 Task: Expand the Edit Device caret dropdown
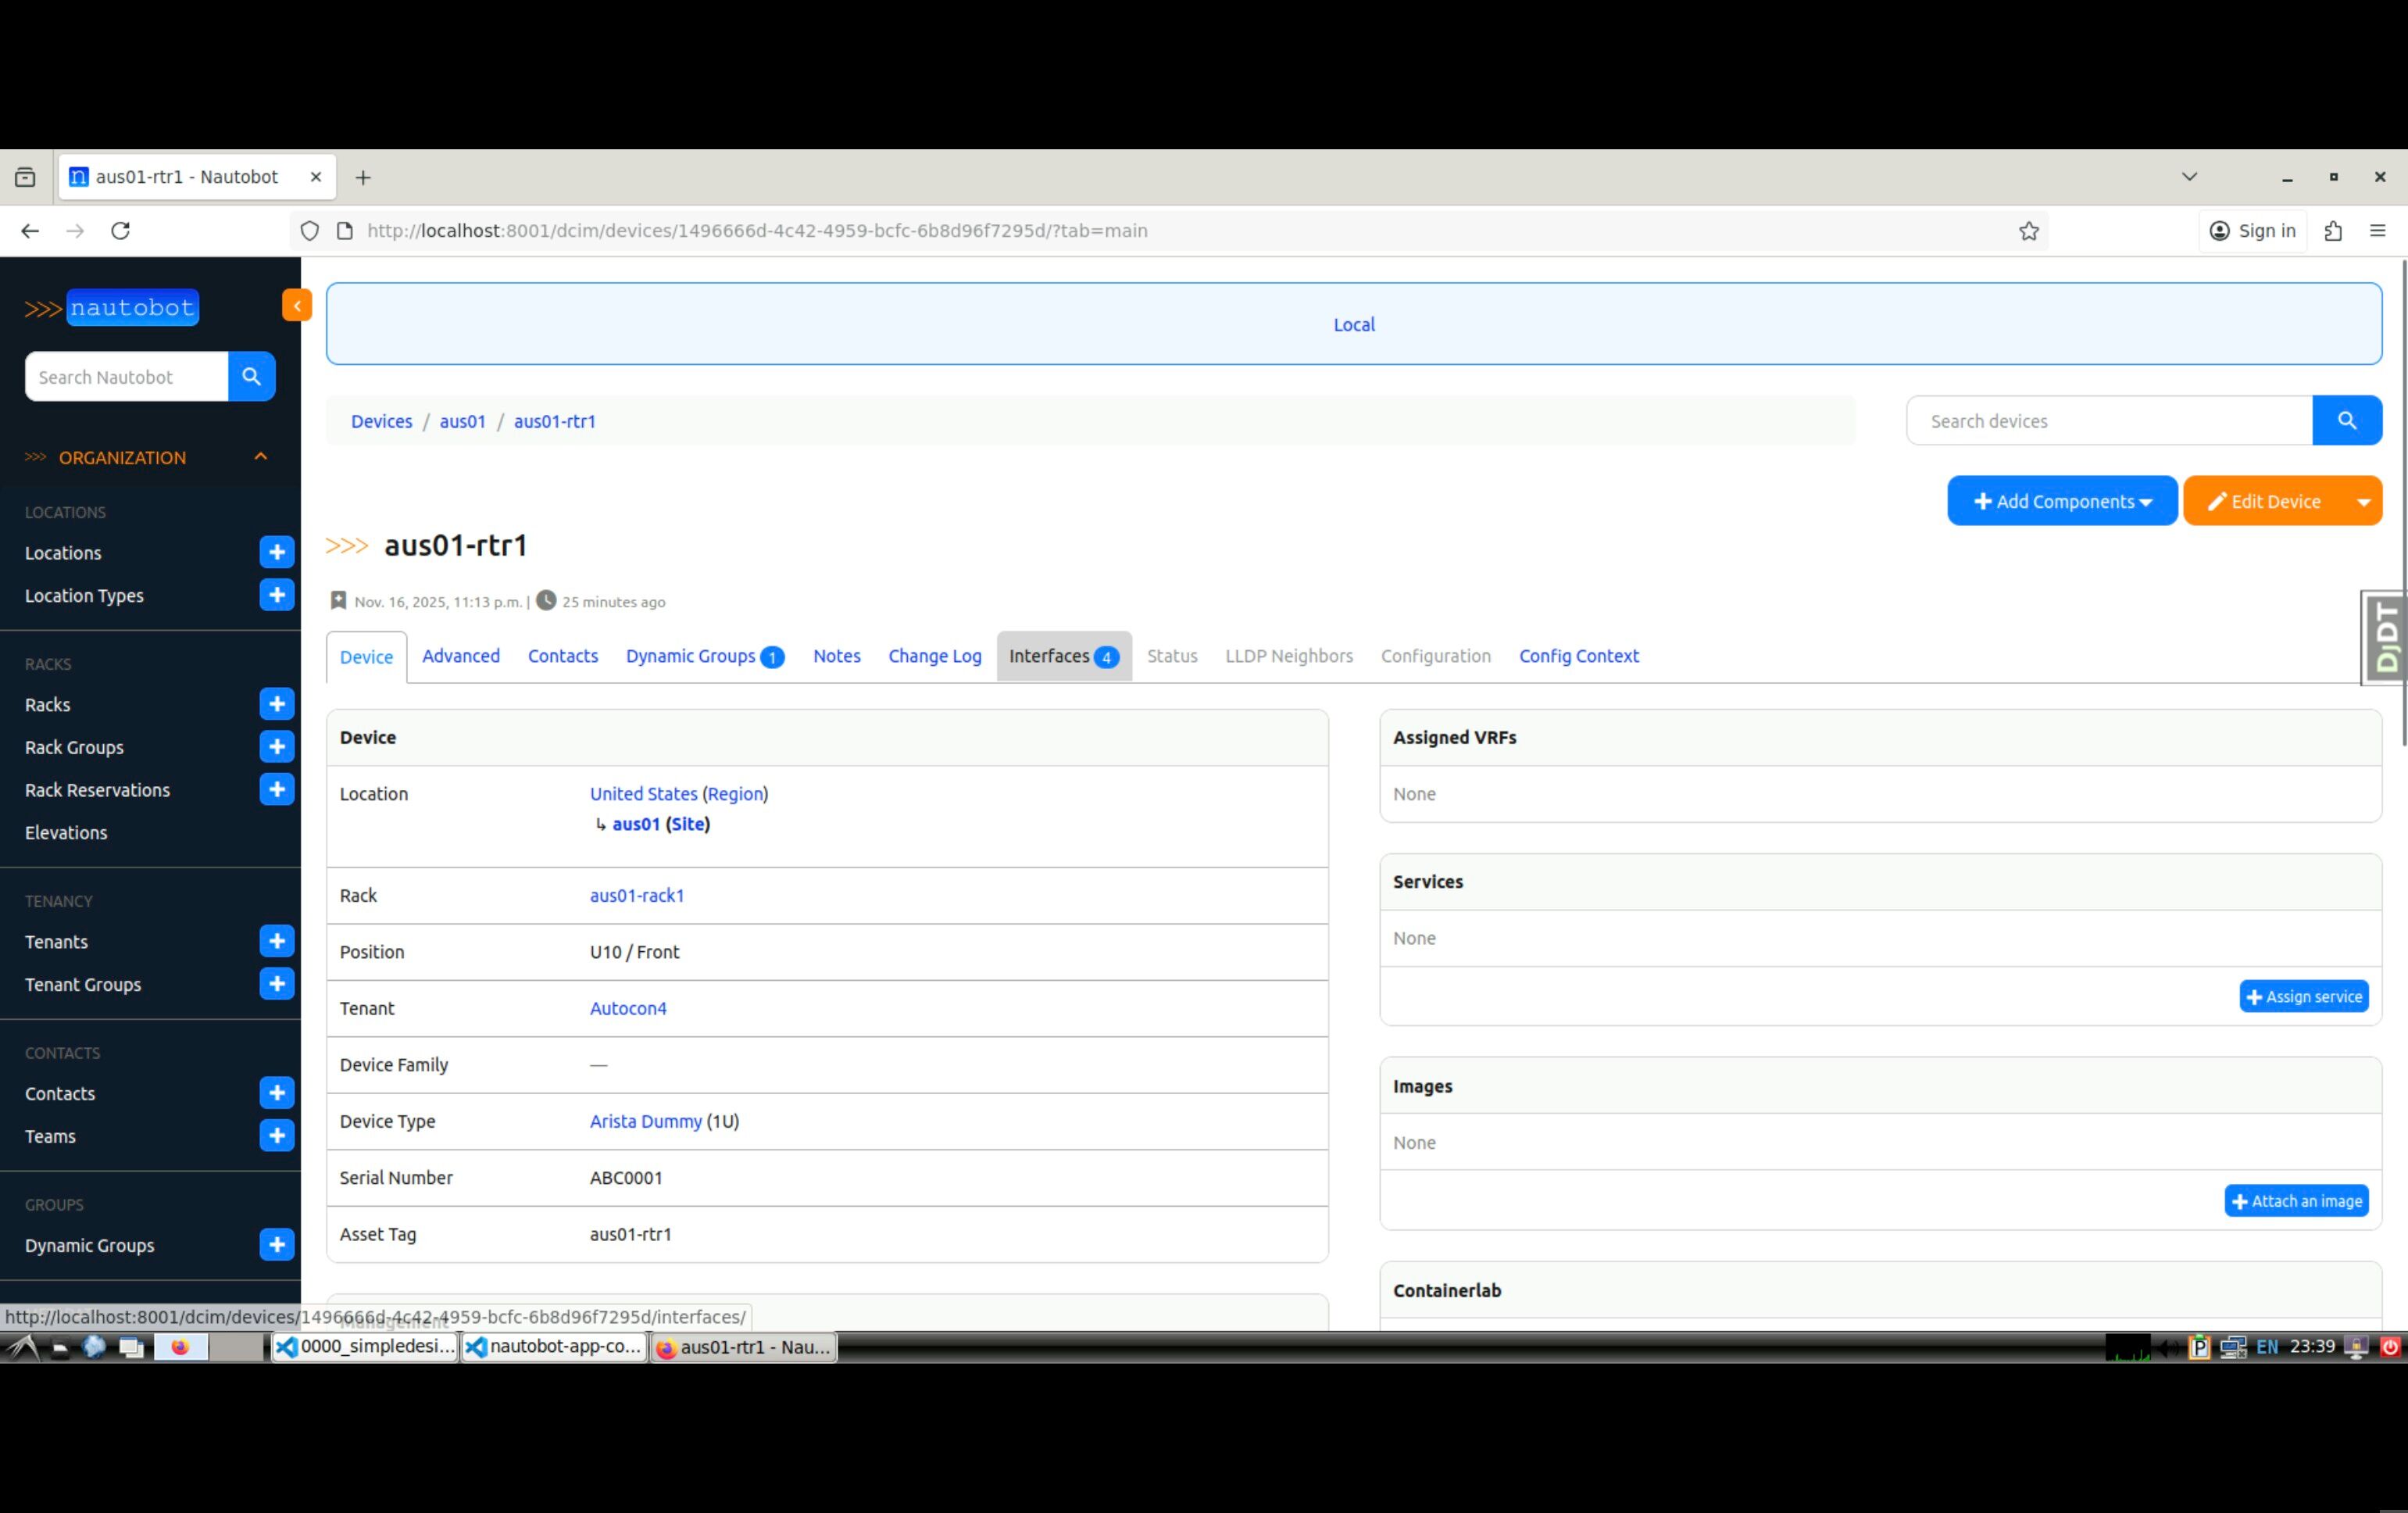pos(2363,502)
